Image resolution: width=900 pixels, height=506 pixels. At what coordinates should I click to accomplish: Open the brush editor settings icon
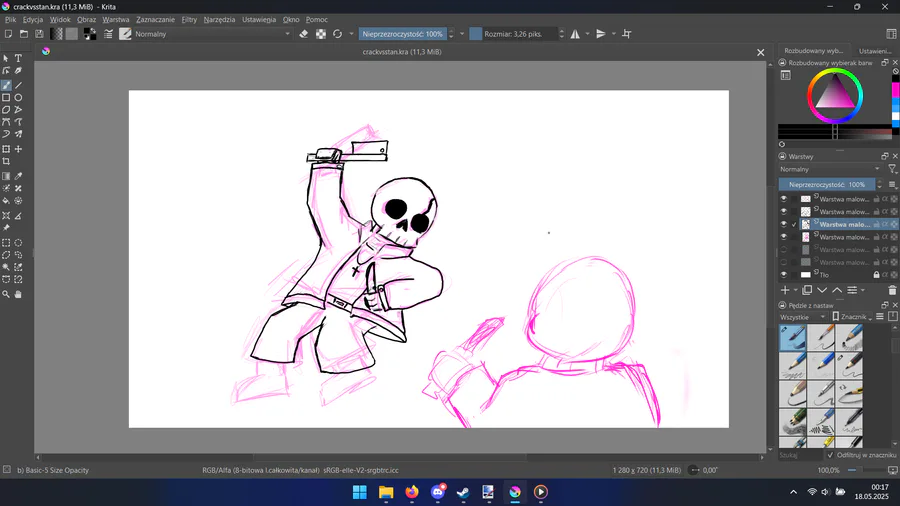coord(108,34)
